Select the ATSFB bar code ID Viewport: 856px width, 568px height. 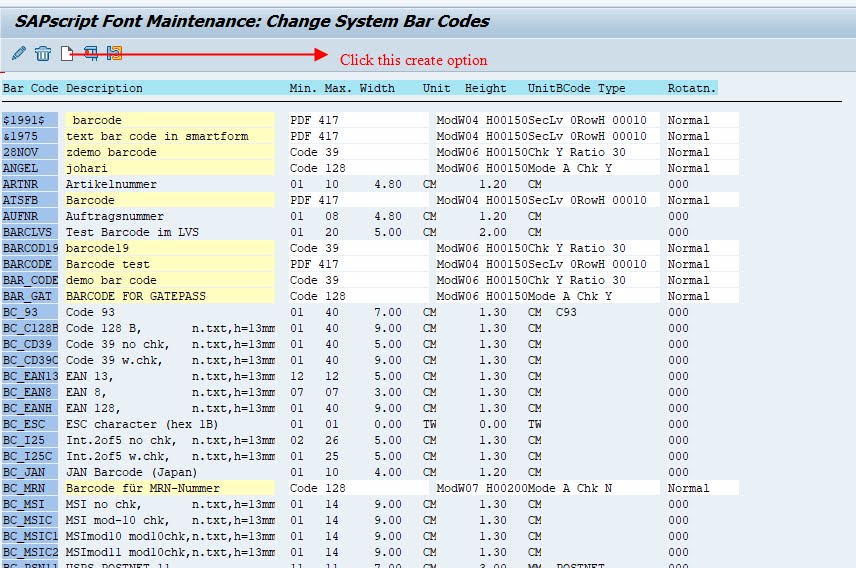coord(30,200)
